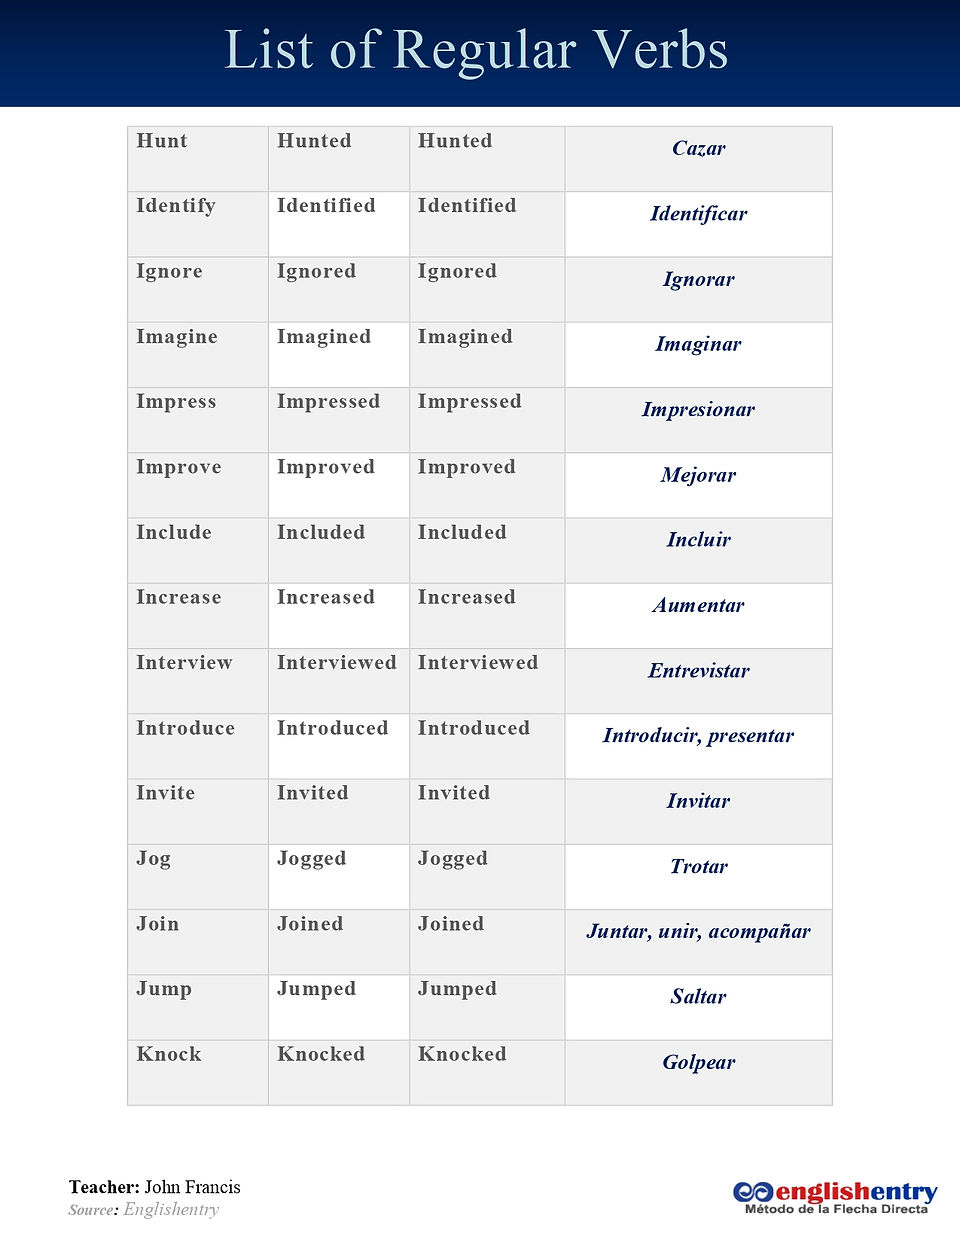This screenshot has width=960, height=1242.
Task: Select 'Introducir, presentar' translation cell
Action: pyautogui.click(x=698, y=746)
